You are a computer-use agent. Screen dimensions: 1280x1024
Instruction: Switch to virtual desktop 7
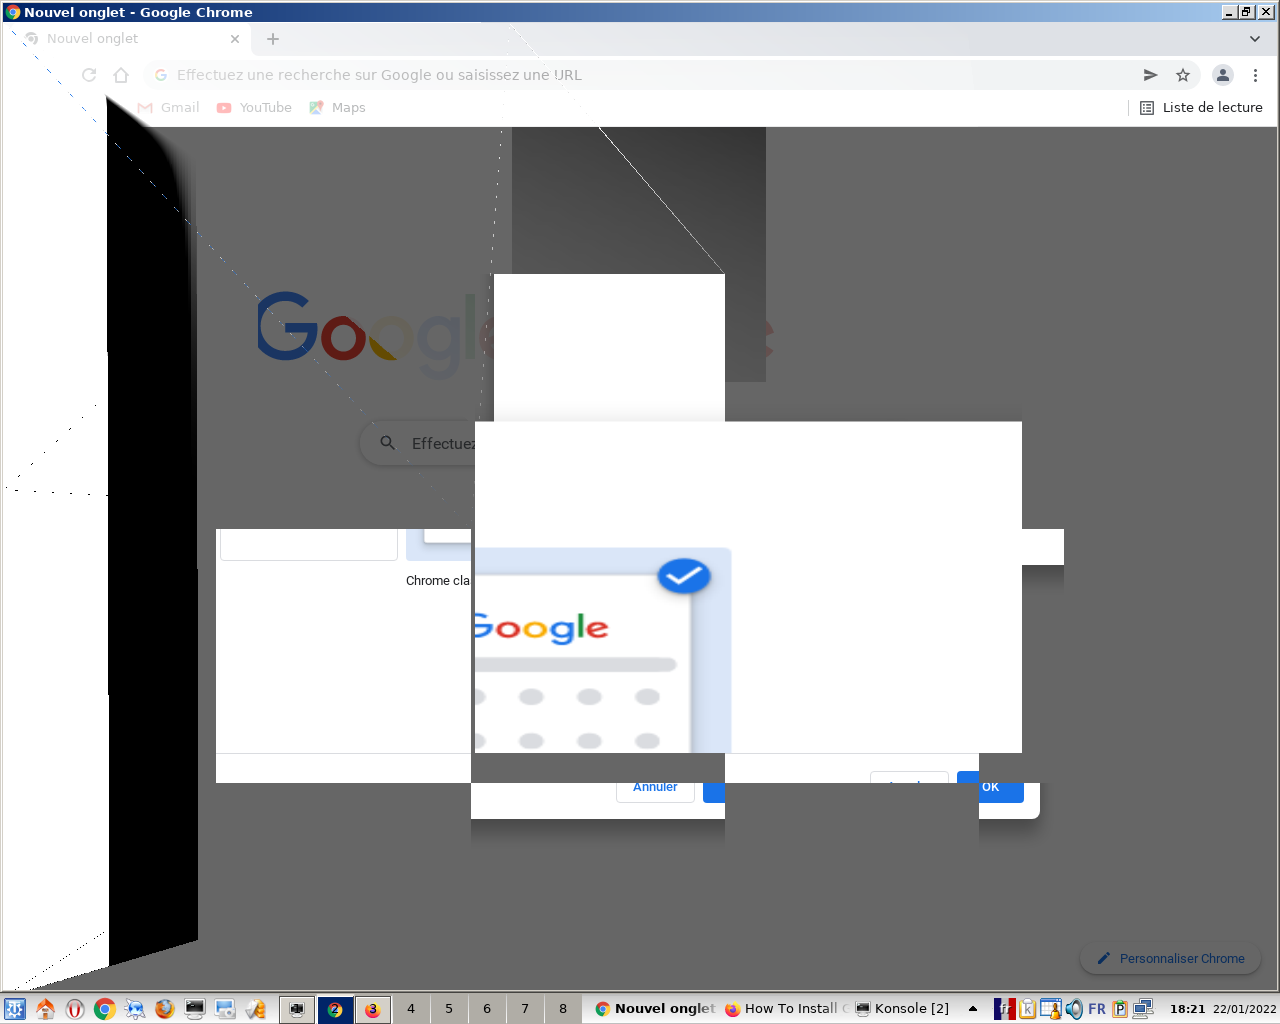point(525,1009)
